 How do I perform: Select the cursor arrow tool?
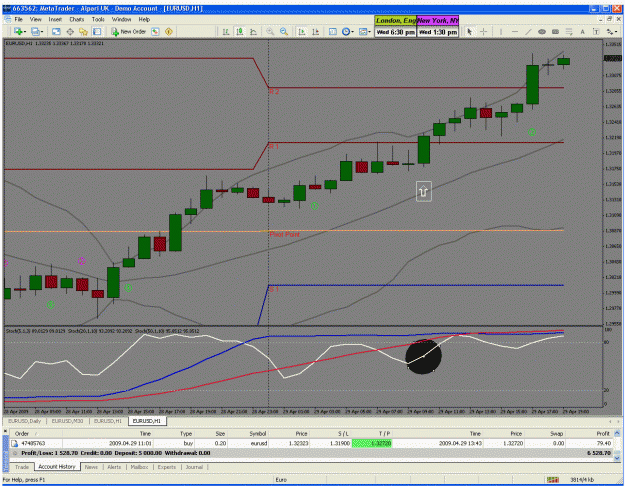tap(470, 31)
